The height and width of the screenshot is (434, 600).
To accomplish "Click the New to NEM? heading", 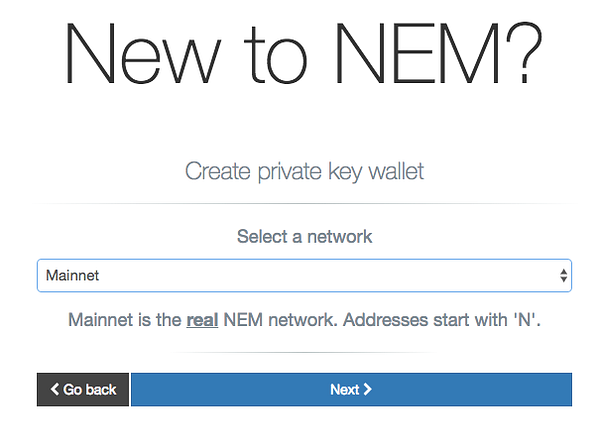I will pyautogui.click(x=304, y=54).
